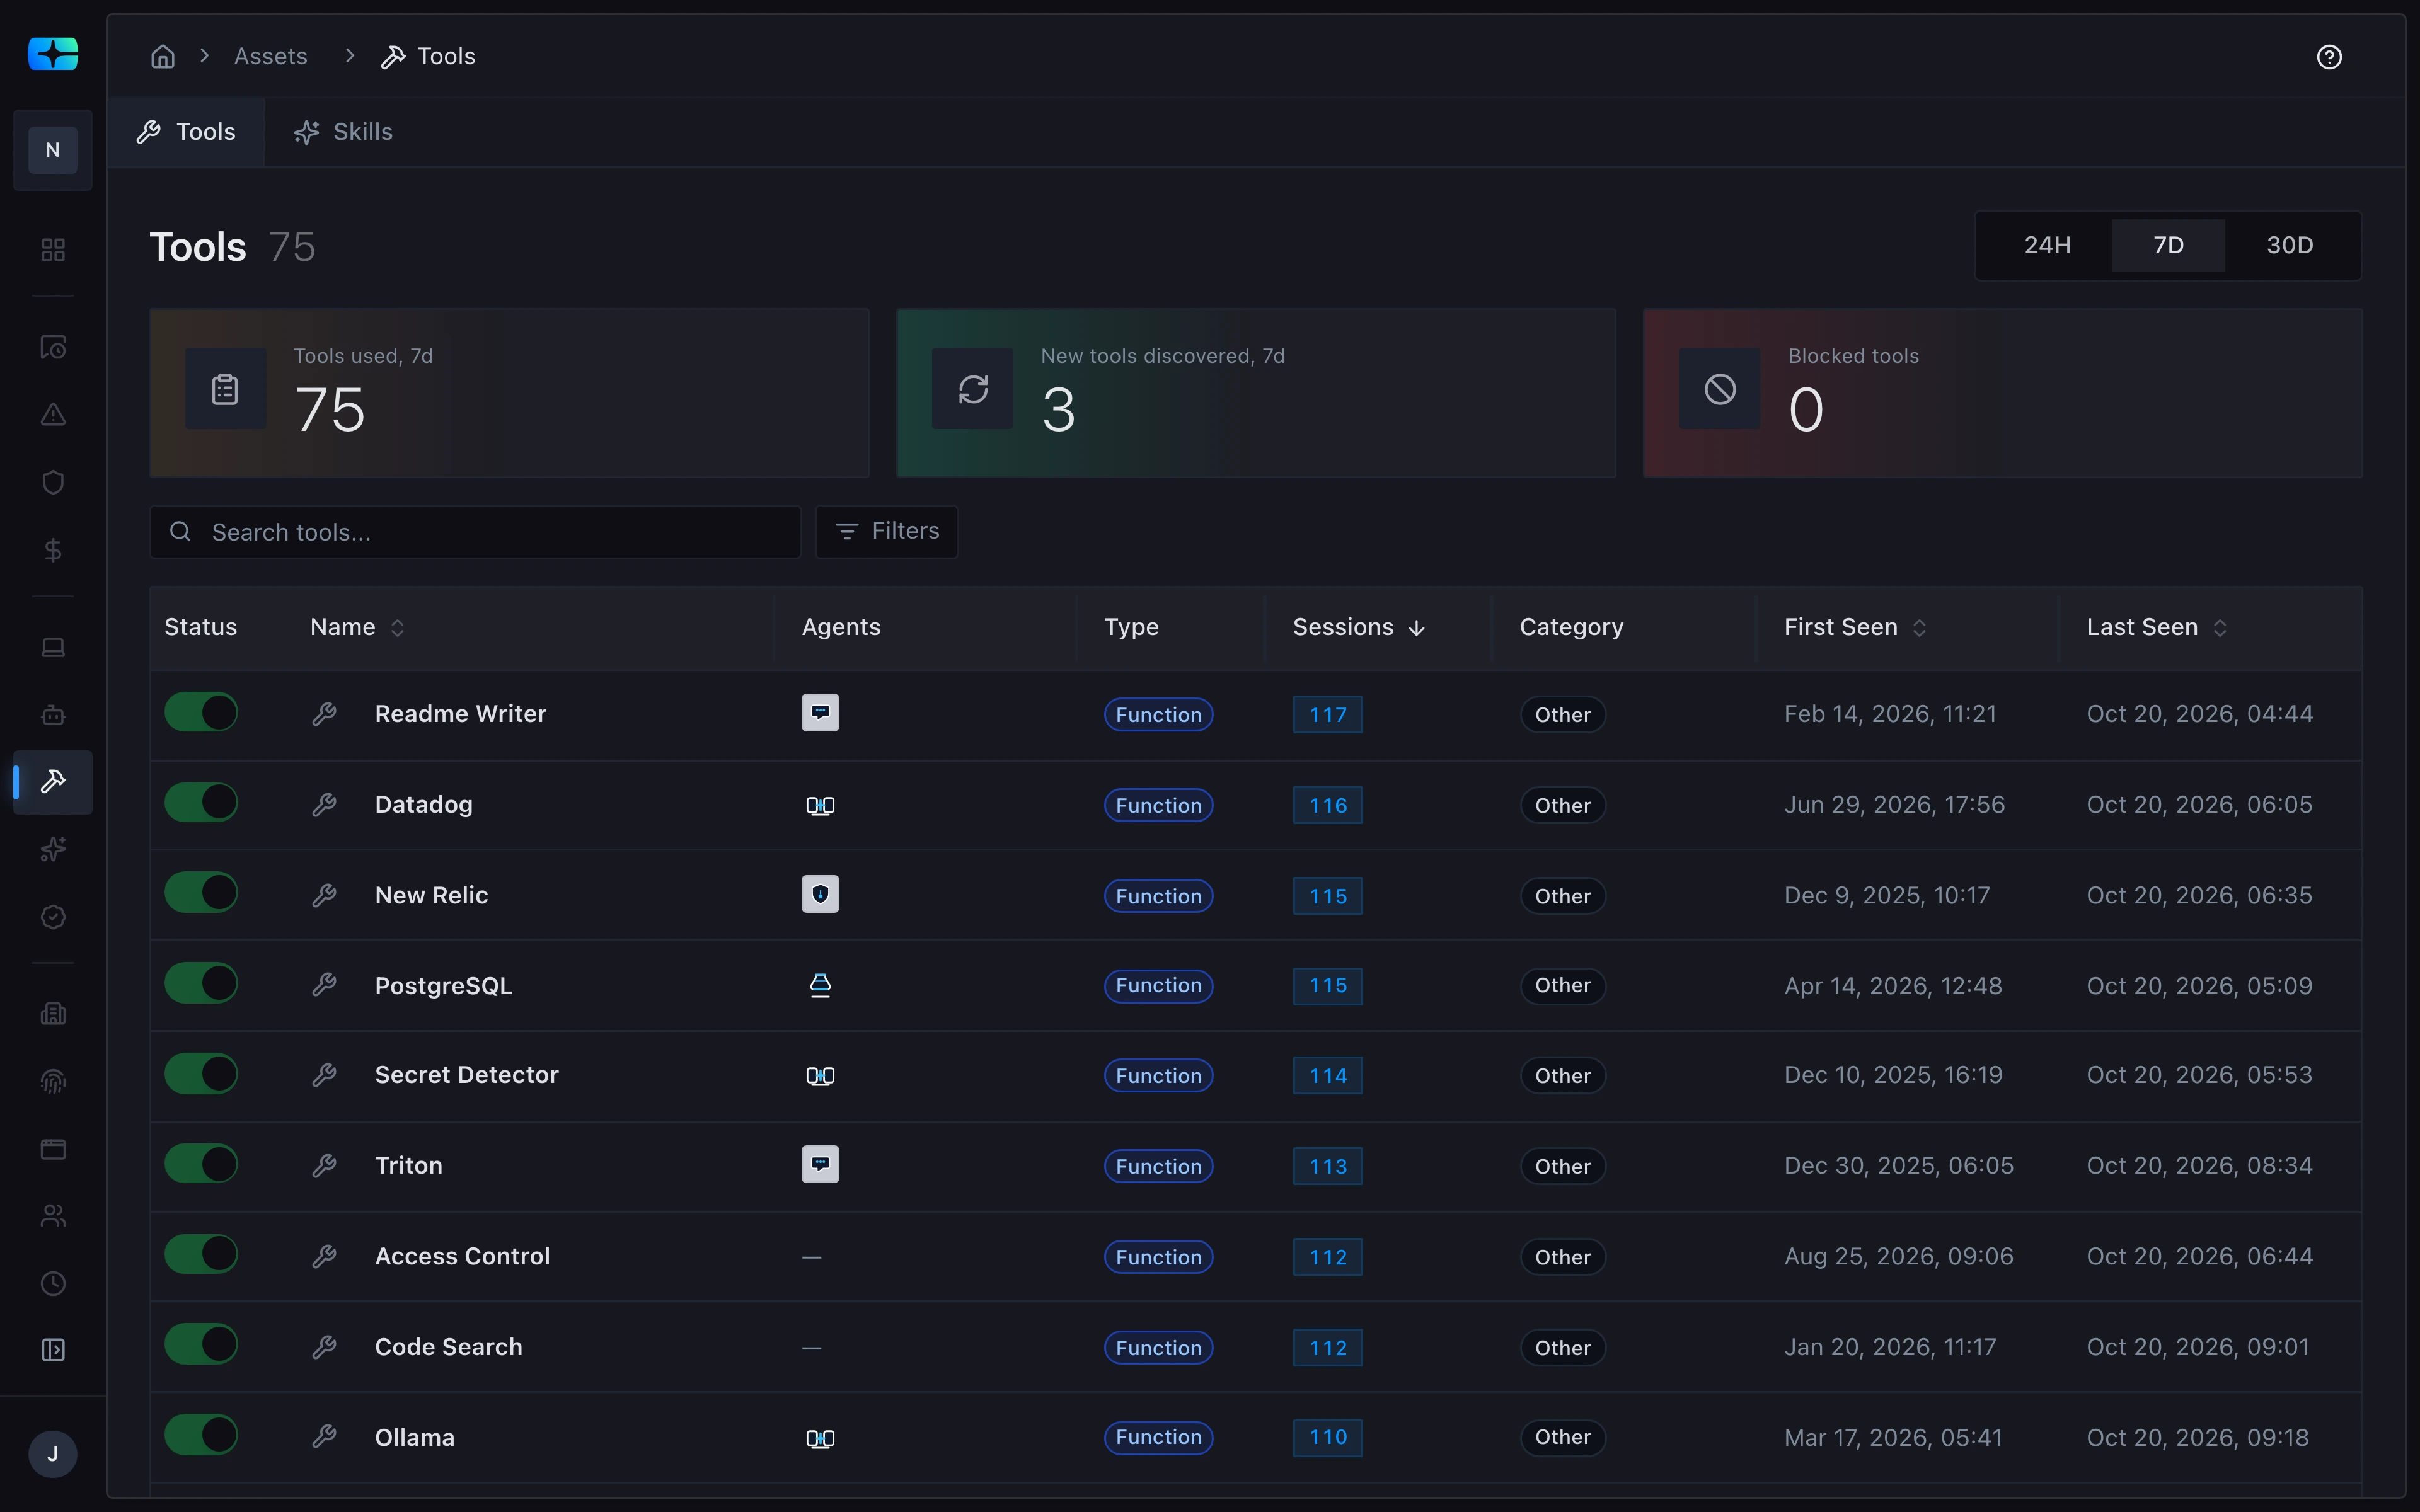
Task: Go to the home breadcrumb icon
Action: pyautogui.click(x=163, y=56)
